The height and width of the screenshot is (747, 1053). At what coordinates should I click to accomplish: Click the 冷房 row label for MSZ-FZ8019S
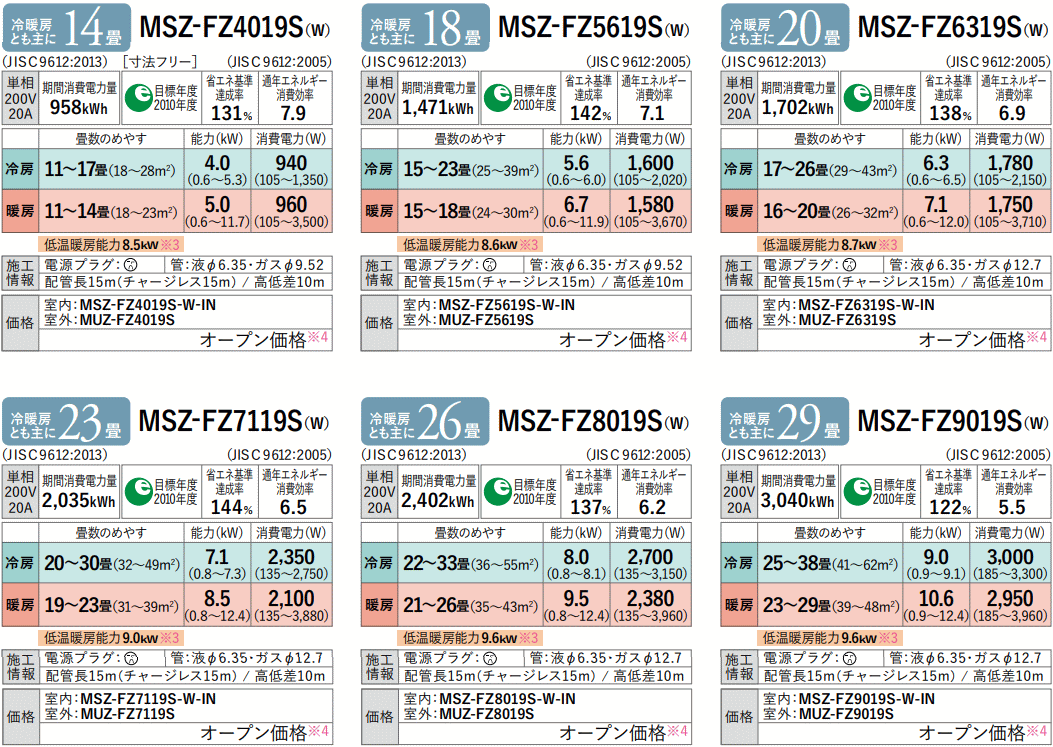tap(380, 563)
